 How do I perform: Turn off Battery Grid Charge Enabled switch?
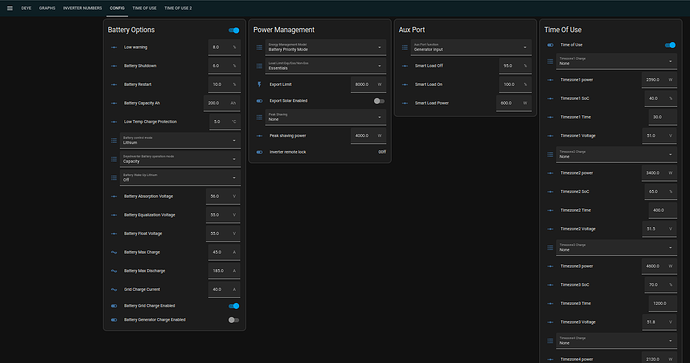234,306
